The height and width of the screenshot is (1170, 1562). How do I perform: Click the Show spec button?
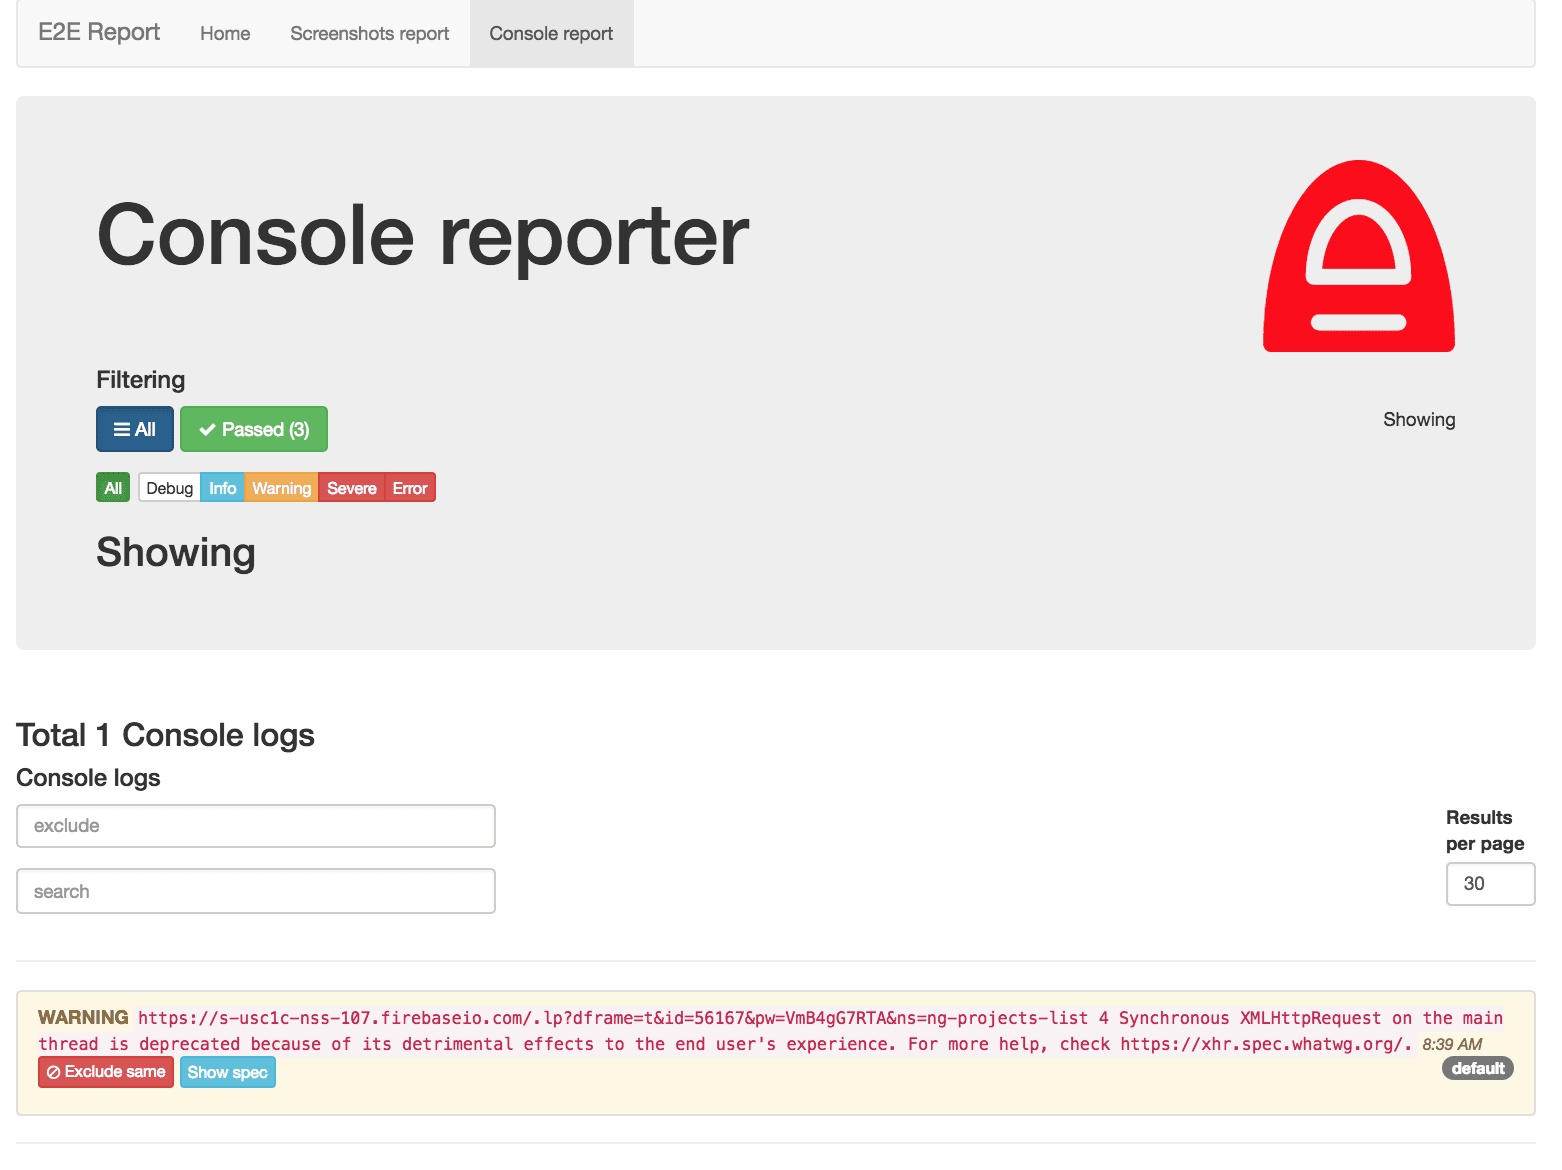click(227, 1071)
